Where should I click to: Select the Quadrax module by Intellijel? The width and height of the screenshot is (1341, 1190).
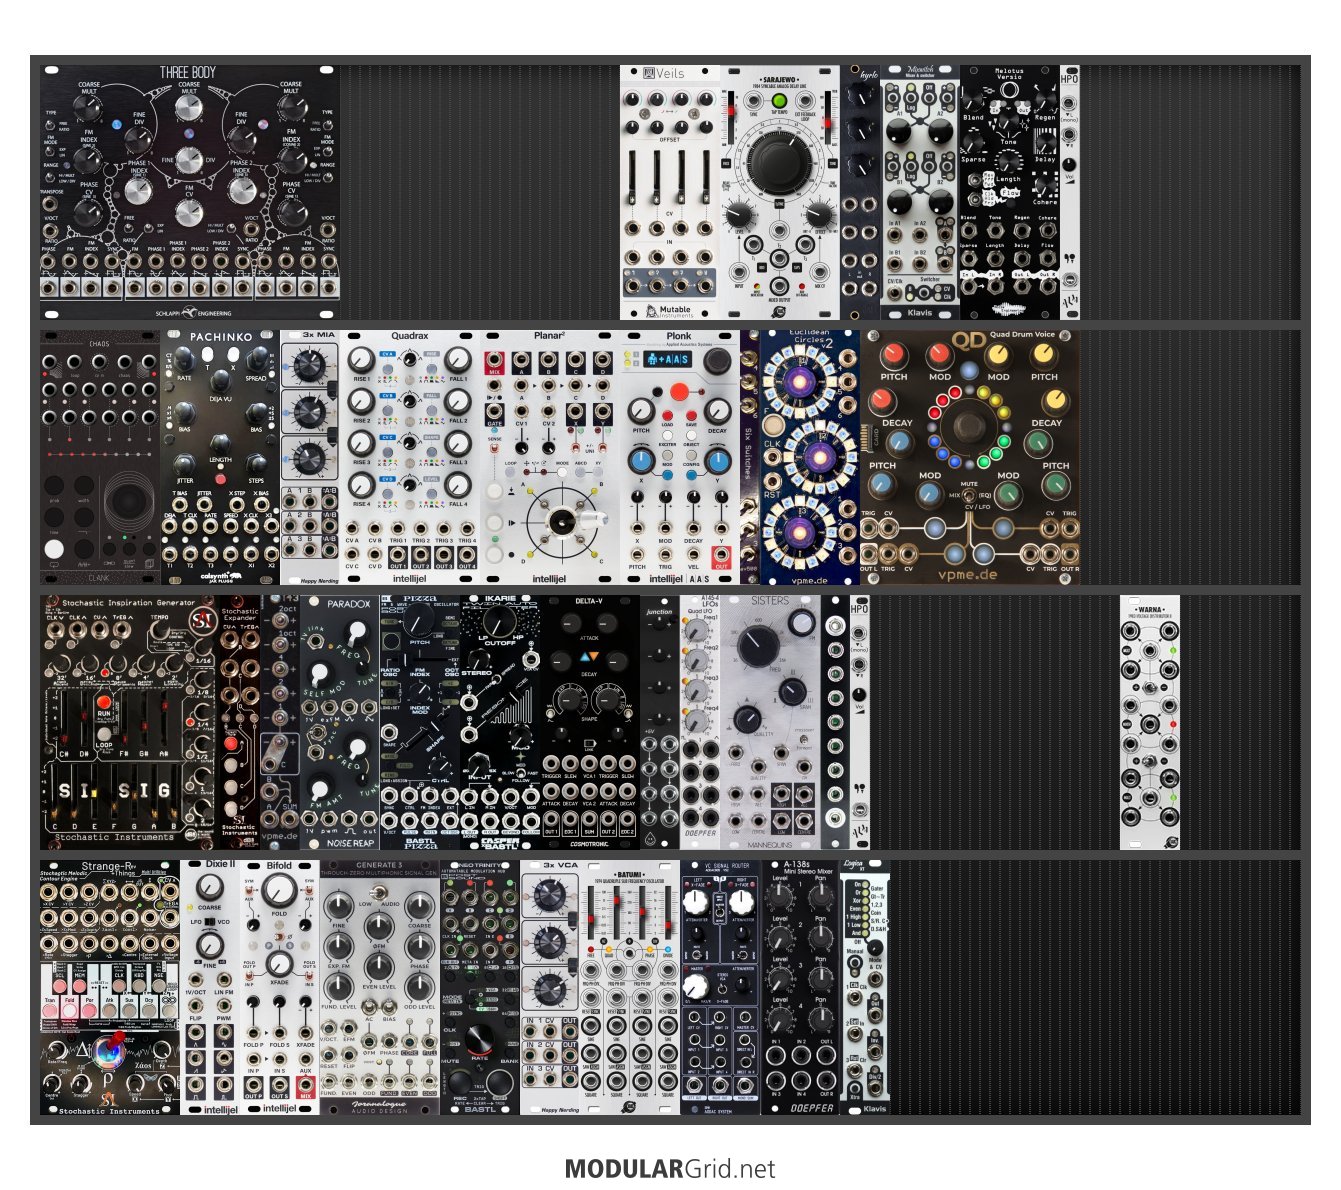[410, 458]
